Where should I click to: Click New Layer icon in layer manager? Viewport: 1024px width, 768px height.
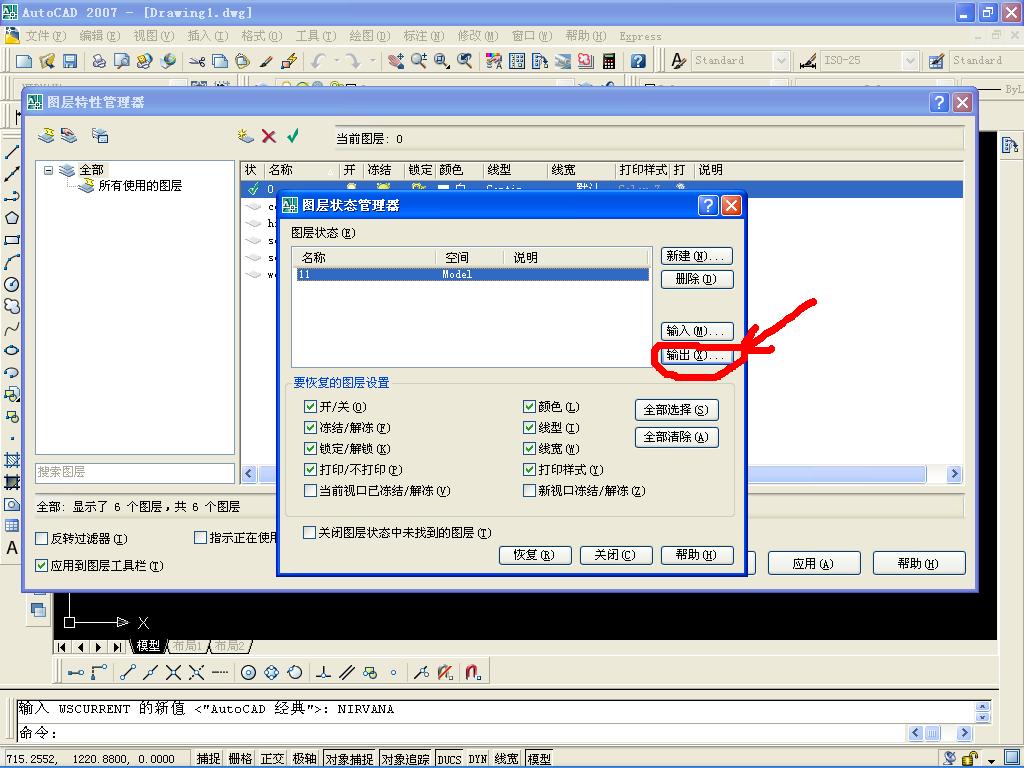click(246, 136)
